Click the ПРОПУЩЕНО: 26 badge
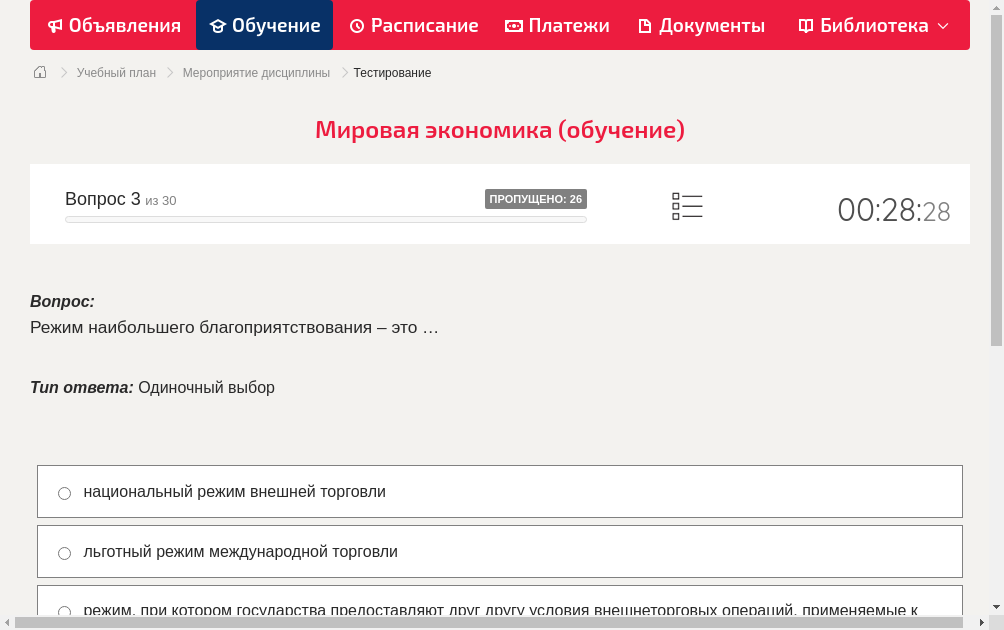 pos(537,198)
